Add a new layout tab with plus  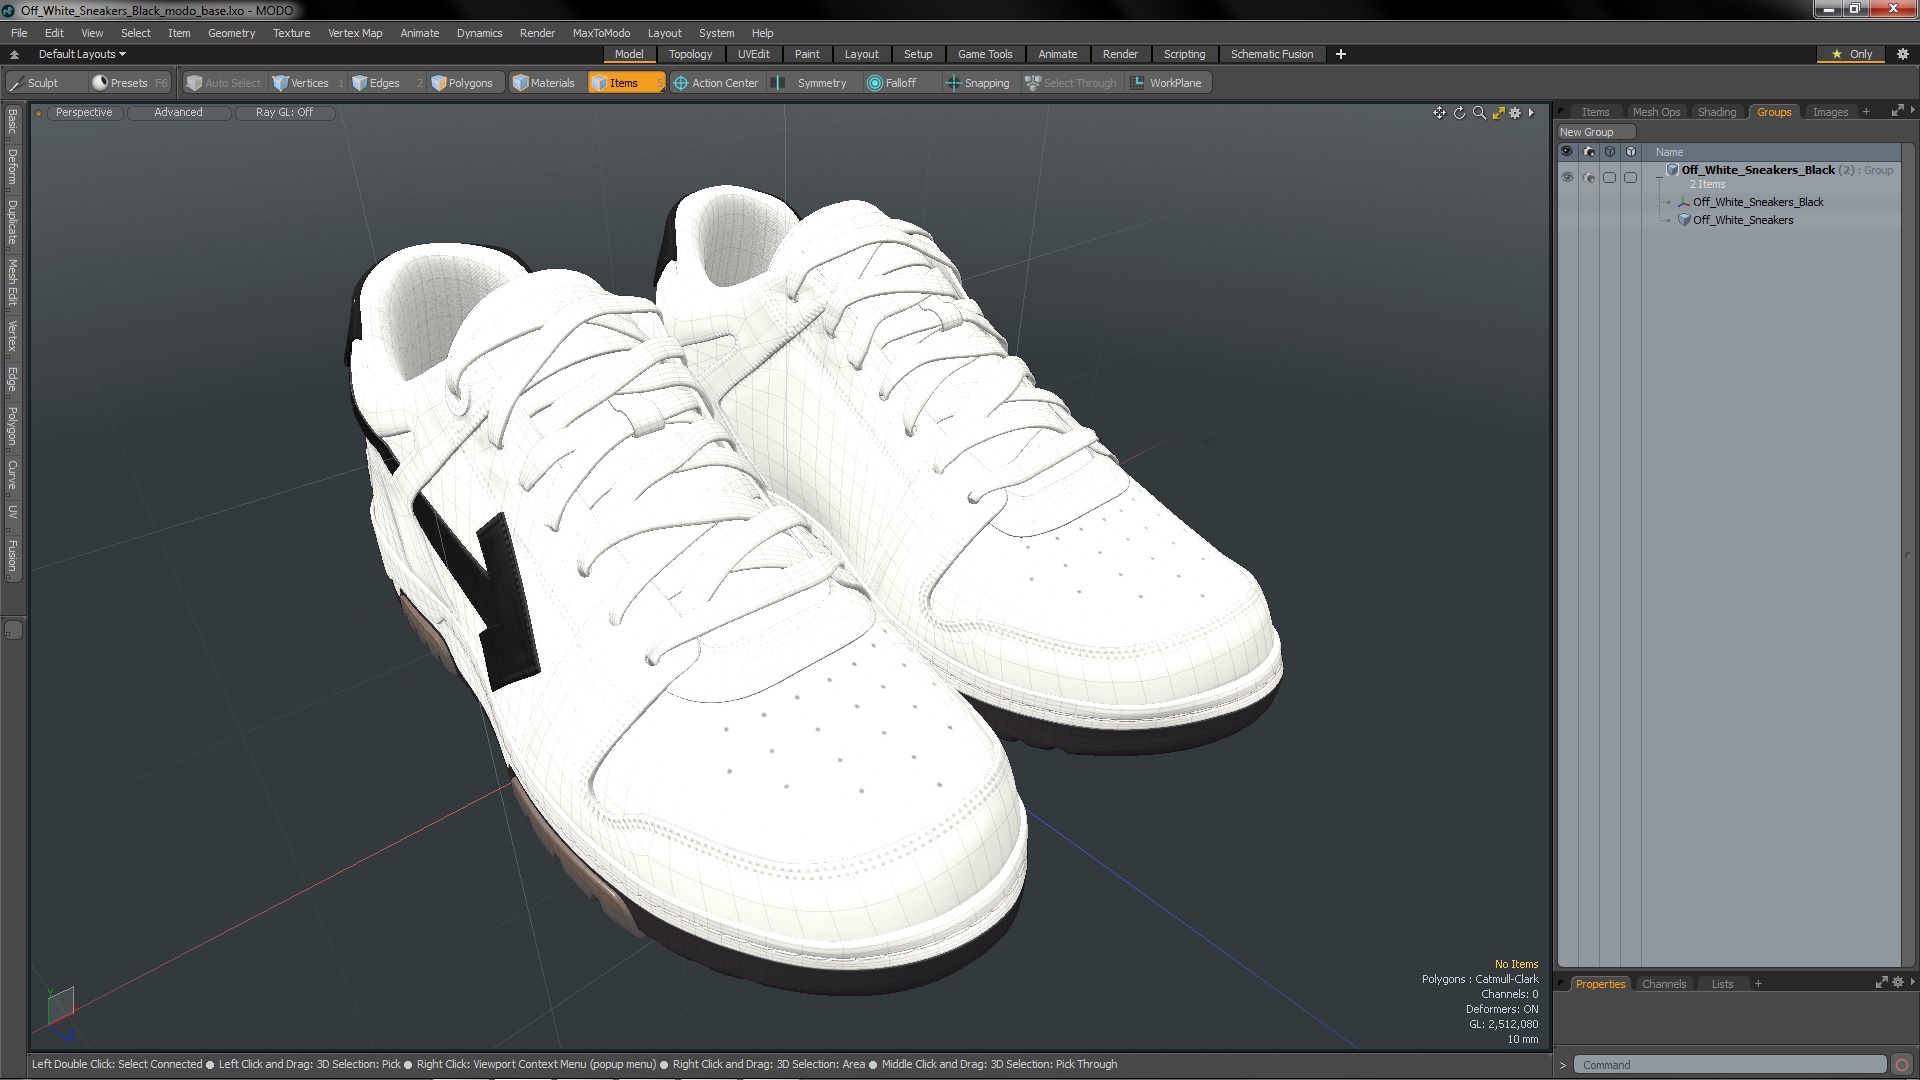[x=1340, y=54]
